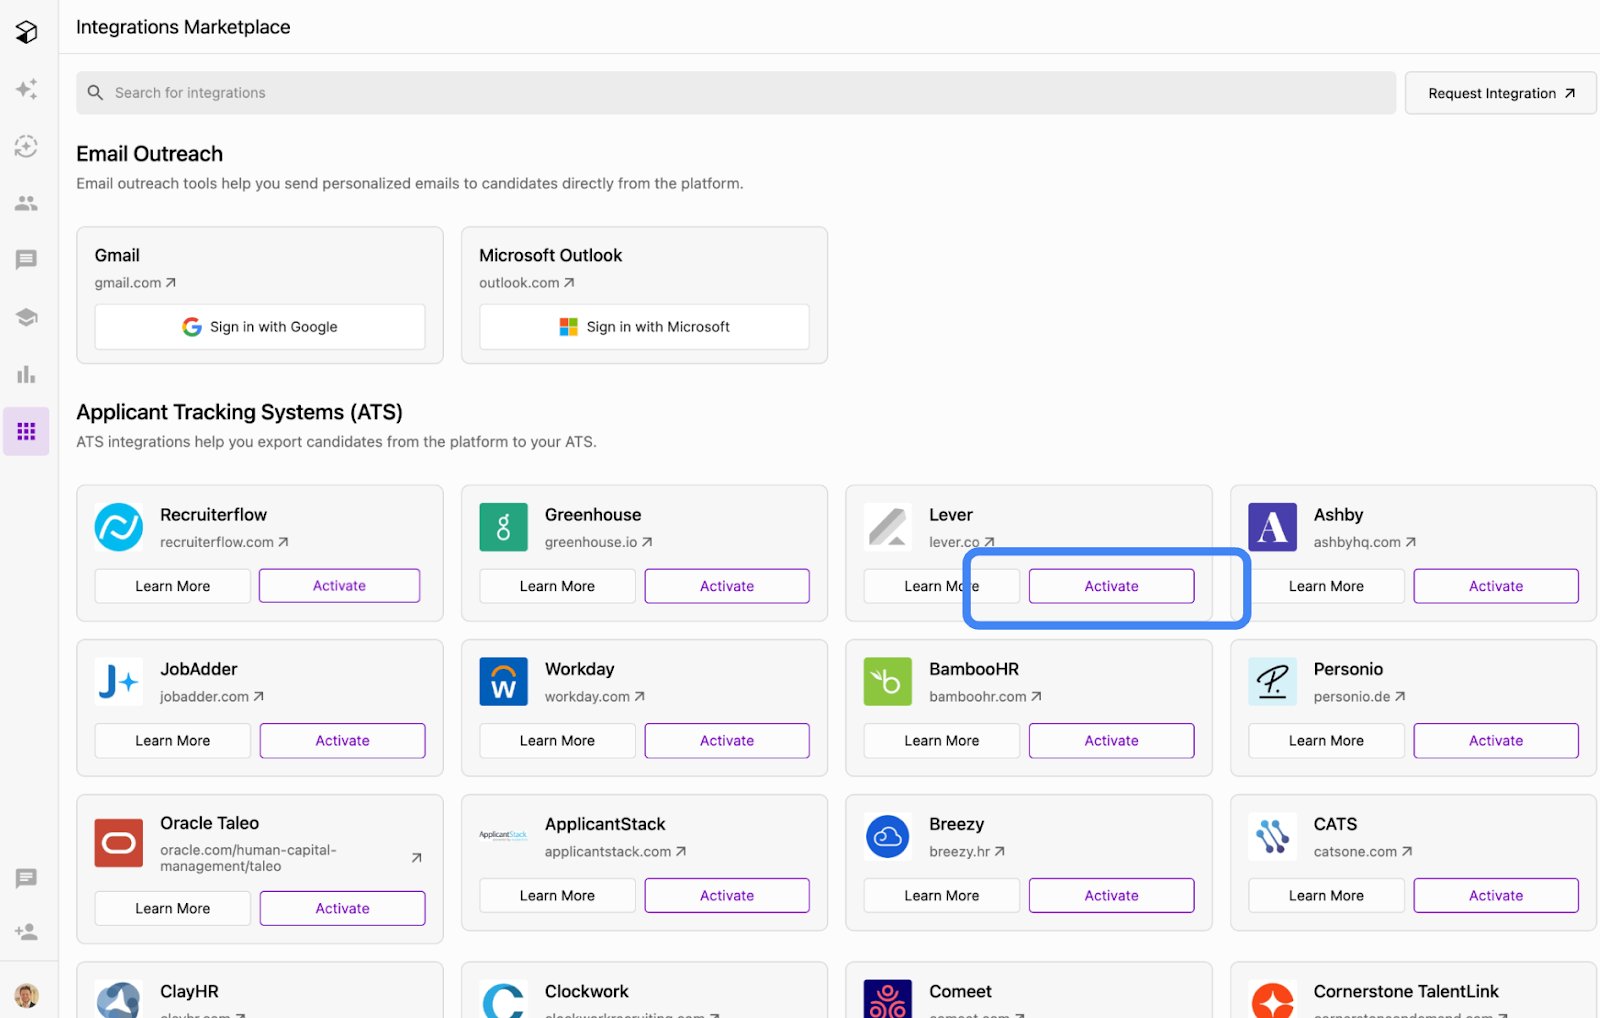Viewport: 1600px width, 1018px height.
Task: Click the JobAdder logo
Action: pyautogui.click(x=119, y=682)
